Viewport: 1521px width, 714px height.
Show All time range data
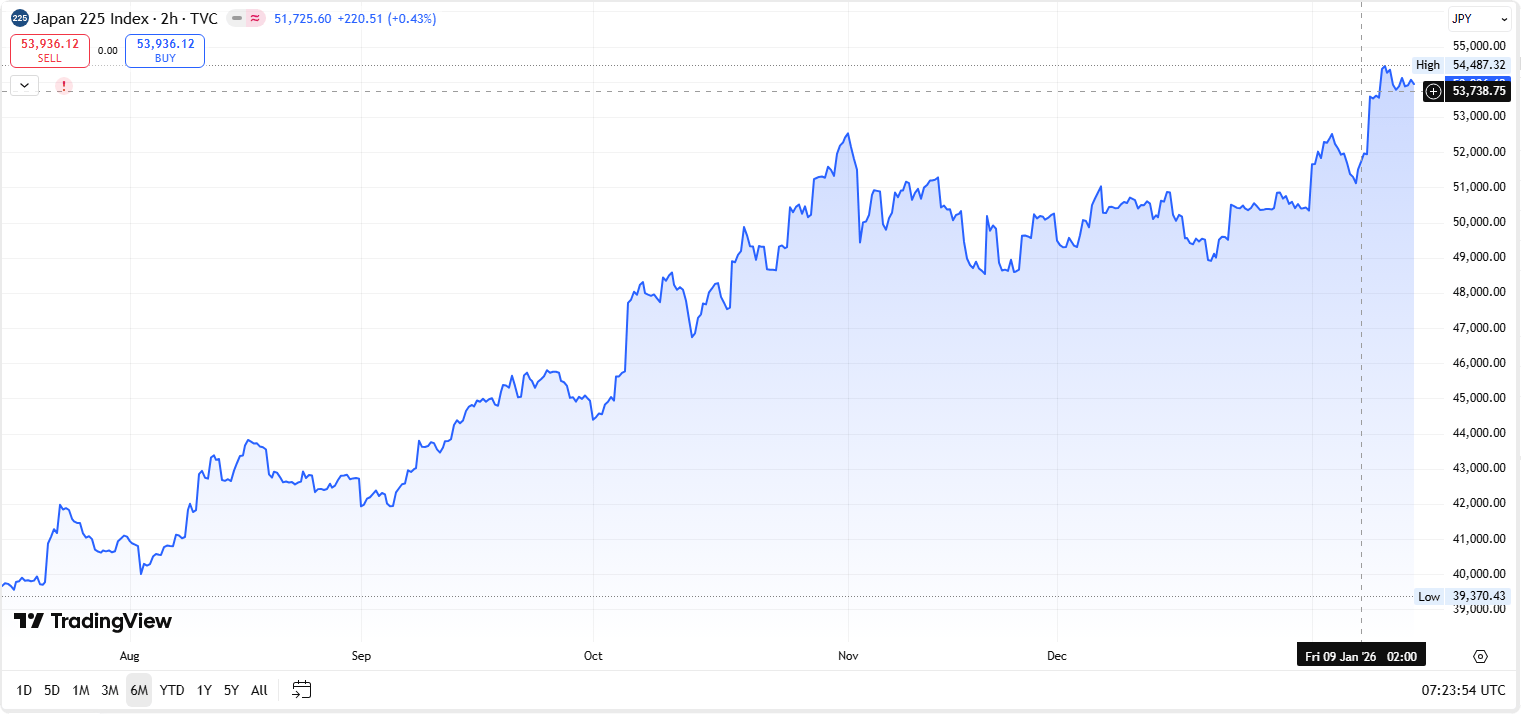point(259,690)
